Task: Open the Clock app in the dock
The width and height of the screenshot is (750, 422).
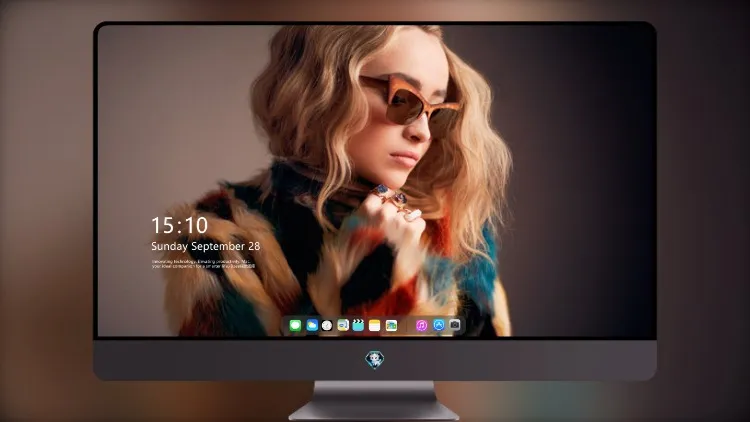Action: (x=327, y=326)
